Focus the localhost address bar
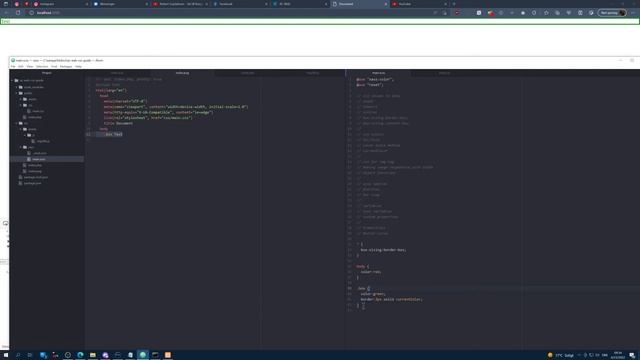This screenshot has width=640, height=360. point(229,13)
